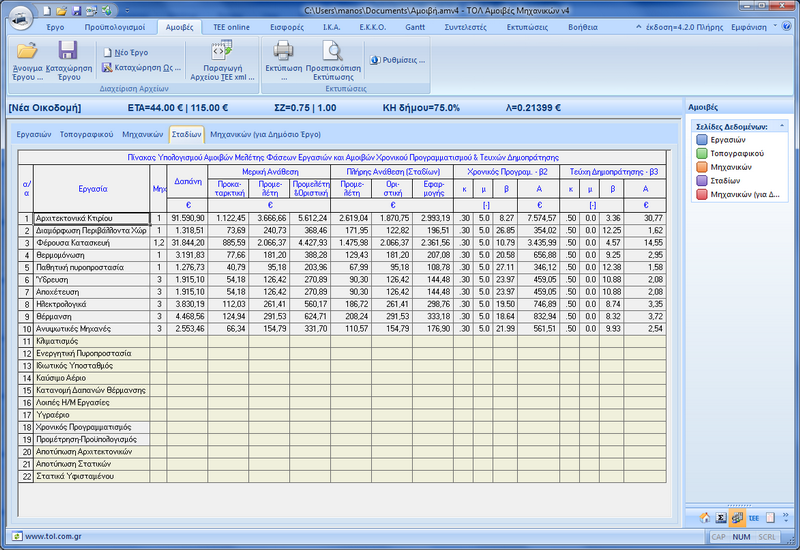Collapse the Σελίδες Δεδομένων panel group
This screenshot has height=550, width=800.
tap(779, 127)
